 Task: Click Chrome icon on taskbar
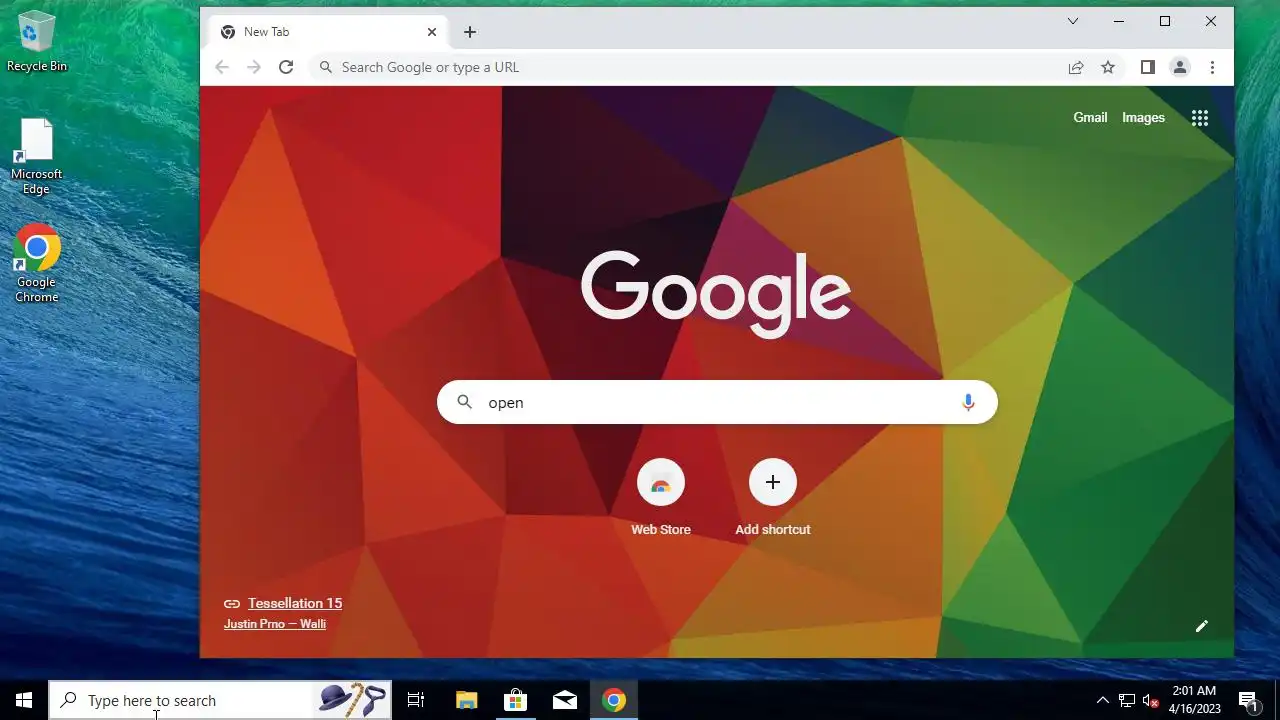pos(614,700)
